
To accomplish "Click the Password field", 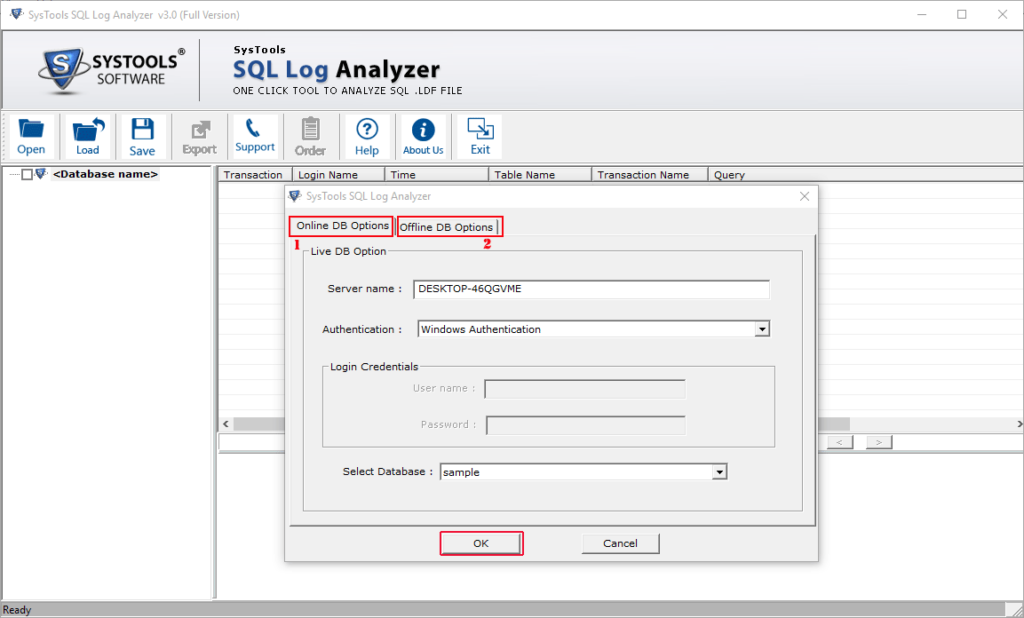I will (x=586, y=425).
